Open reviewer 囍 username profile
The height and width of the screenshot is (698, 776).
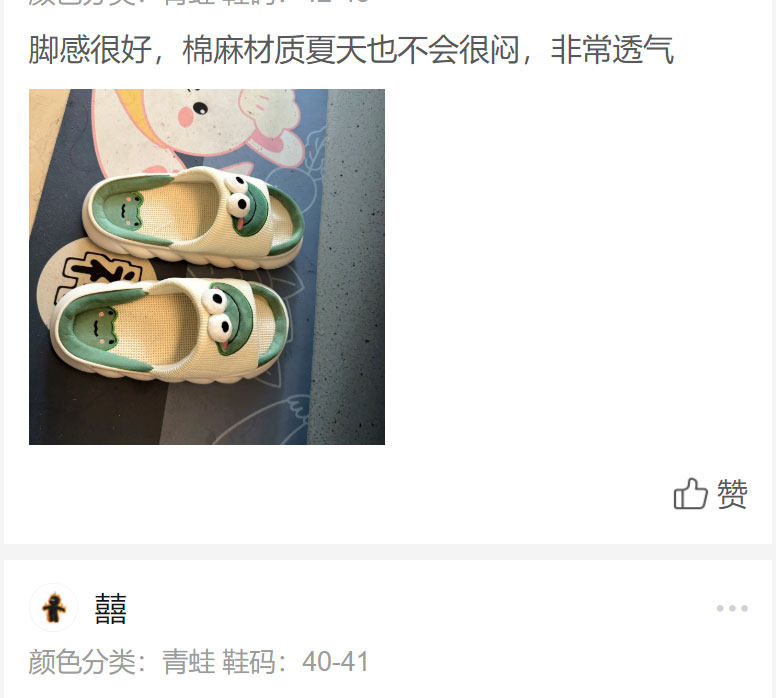[111, 608]
